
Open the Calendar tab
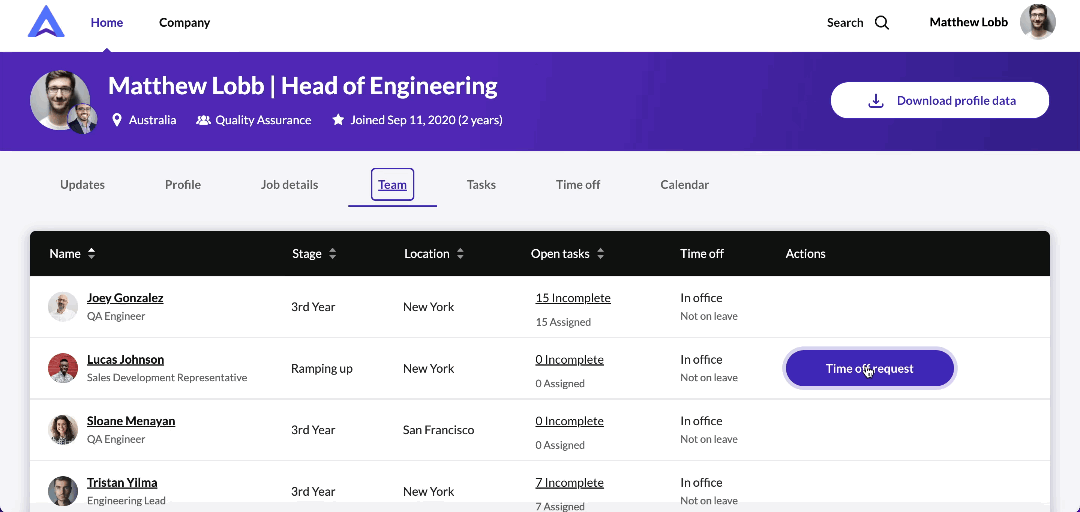point(684,185)
